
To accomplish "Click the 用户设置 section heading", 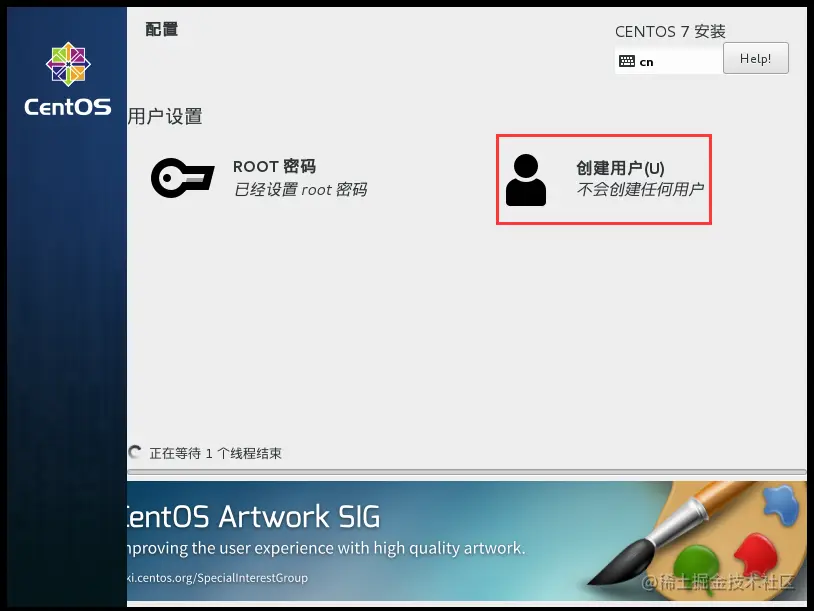I will [165, 116].
